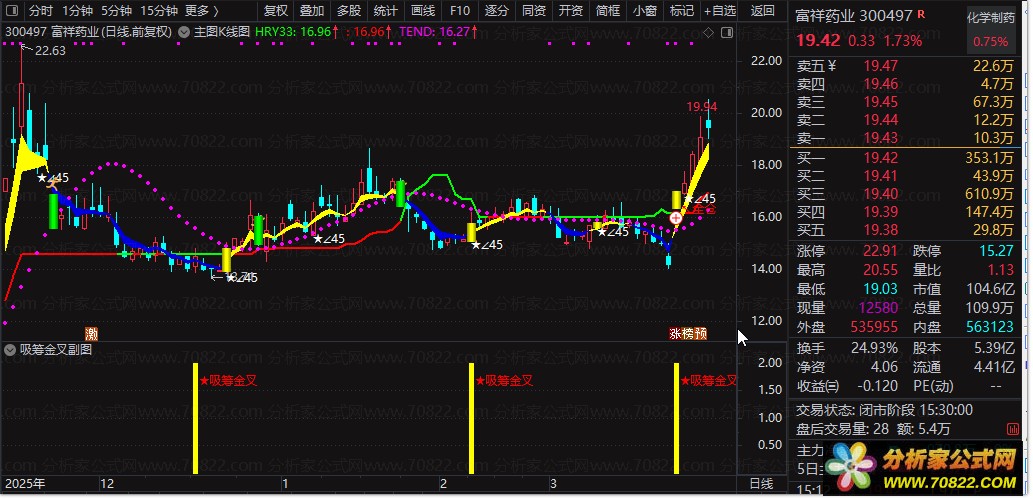Click the 激 marker on the chart

click(x=92, y=334)
